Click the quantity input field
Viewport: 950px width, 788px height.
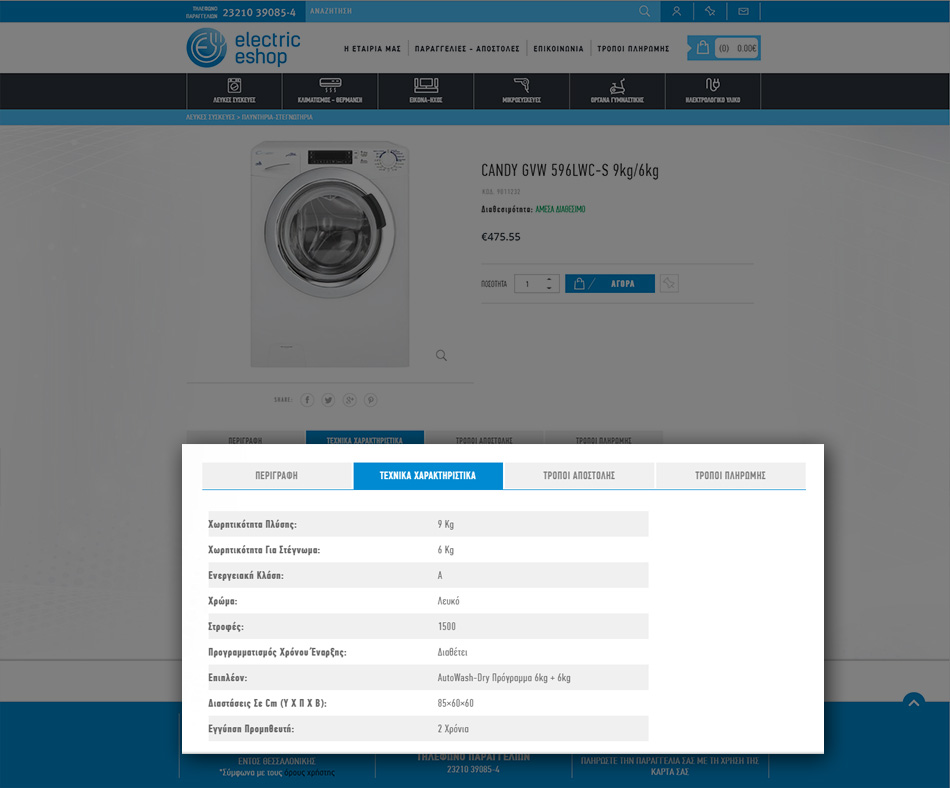click(529, 283)
